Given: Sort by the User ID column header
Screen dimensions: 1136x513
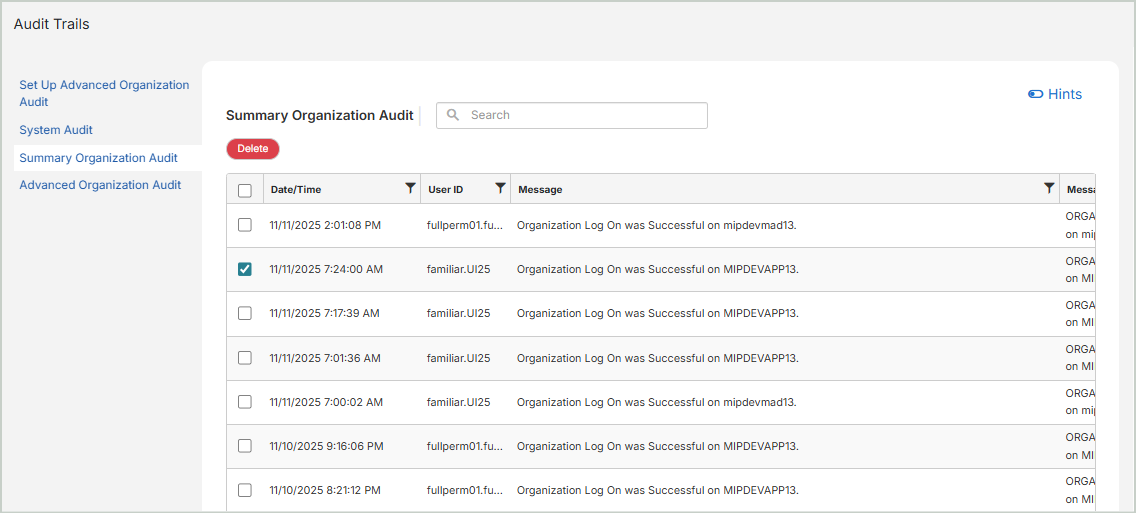Looking at the screenshot, I should [x=446, y=189].
